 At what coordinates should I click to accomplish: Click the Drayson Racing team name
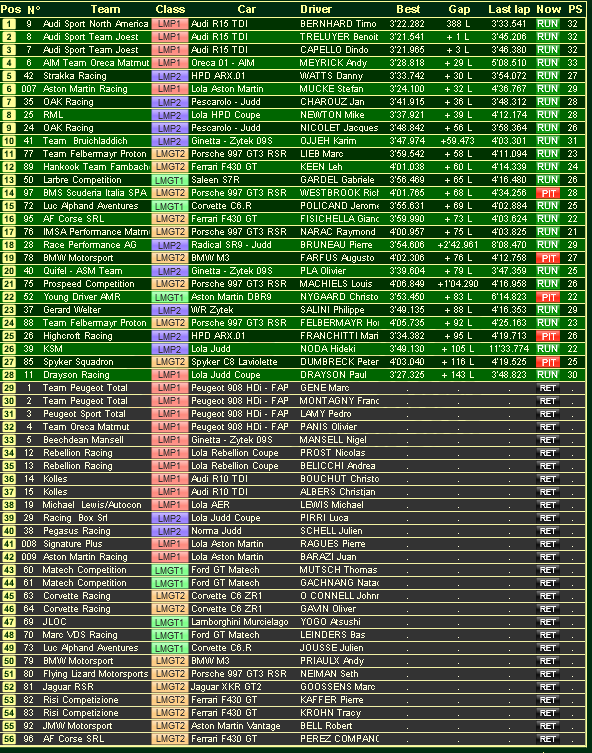pos(76,374)
